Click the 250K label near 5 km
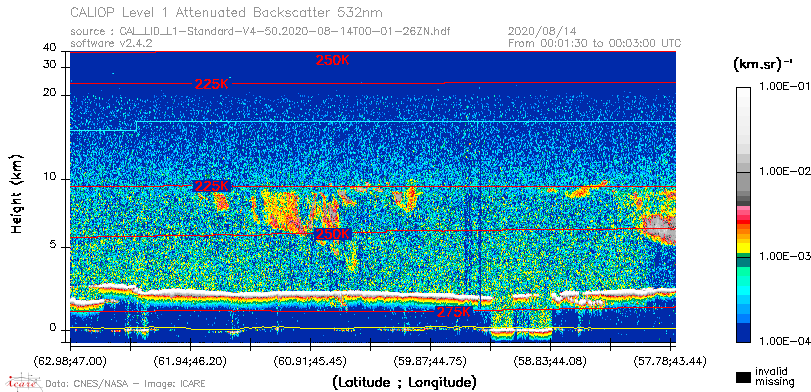This screenshot has height=392, width=811. [333, 234]
